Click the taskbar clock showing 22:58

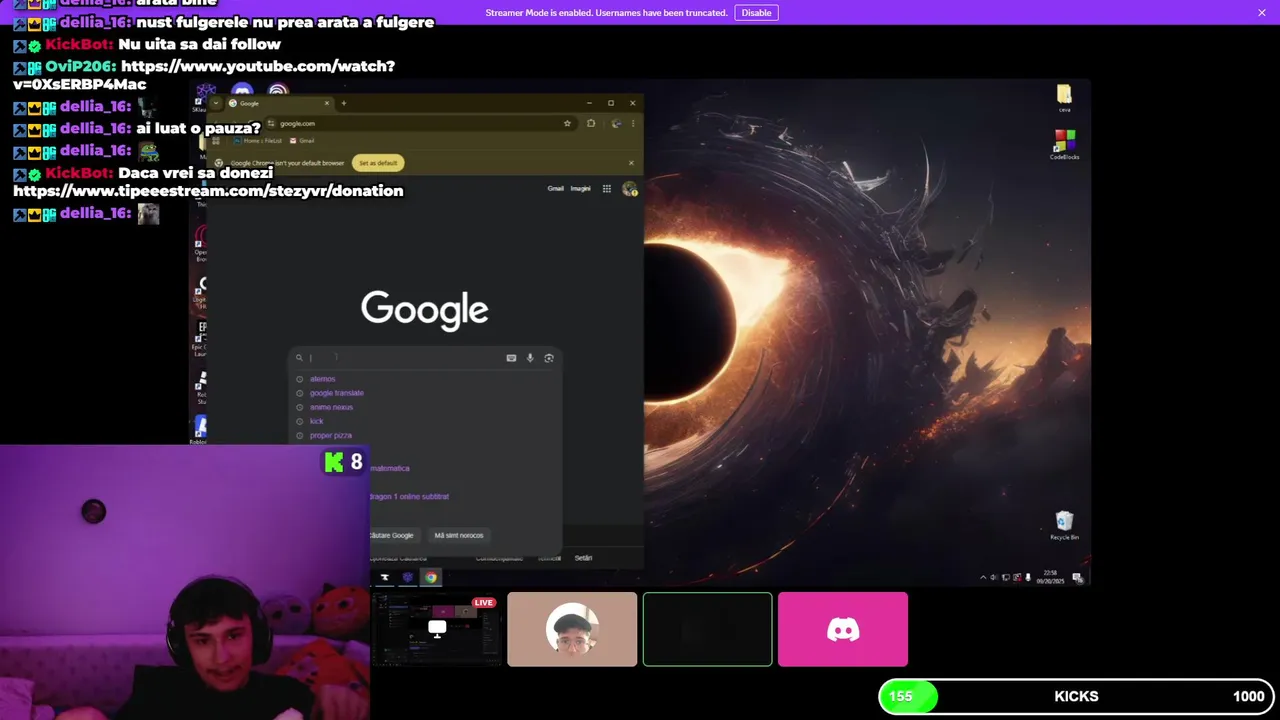click(1050, 577)
